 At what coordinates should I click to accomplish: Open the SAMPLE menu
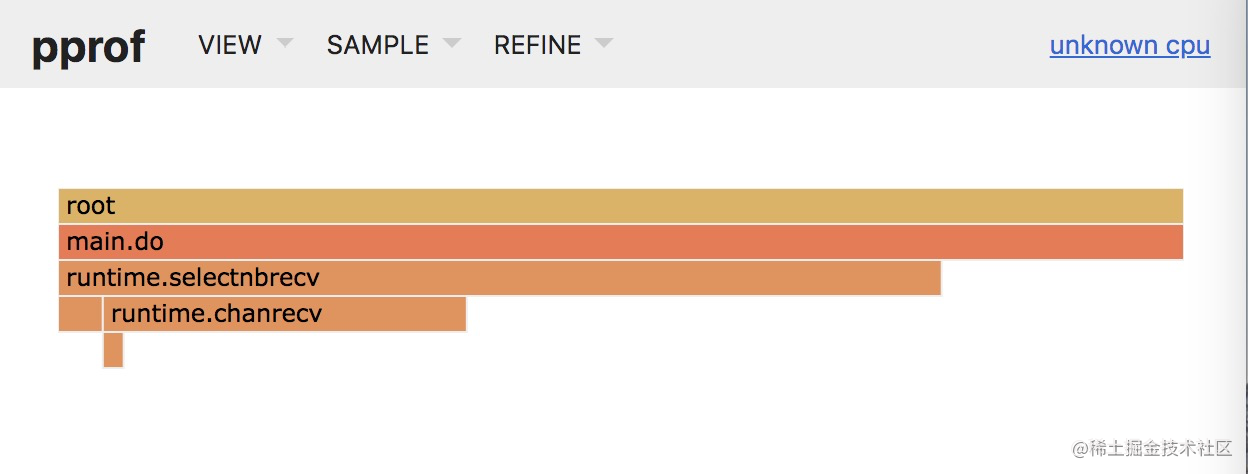tap(378, 45)
